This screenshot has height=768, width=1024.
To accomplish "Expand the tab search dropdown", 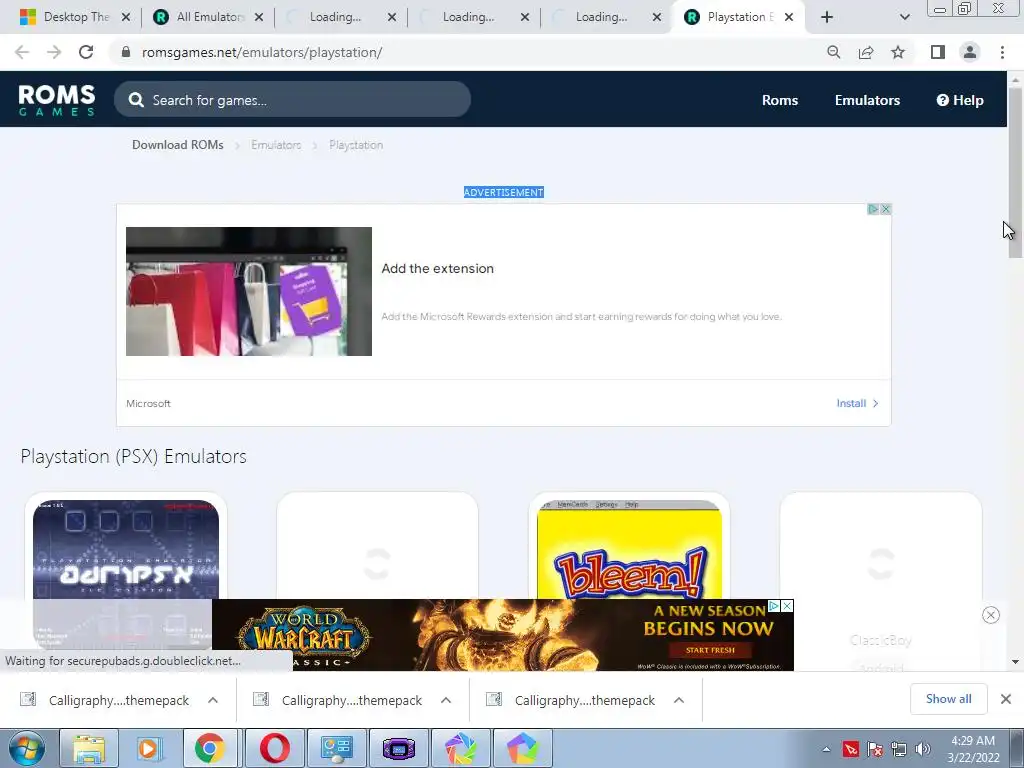I will pyautogui.click(x=904, y=17).
